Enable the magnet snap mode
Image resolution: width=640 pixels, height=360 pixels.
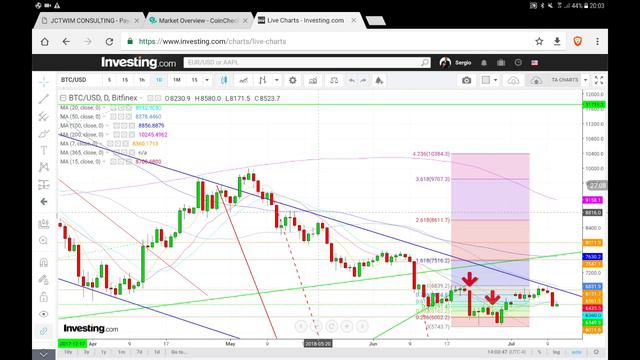[x=44, y=262]
